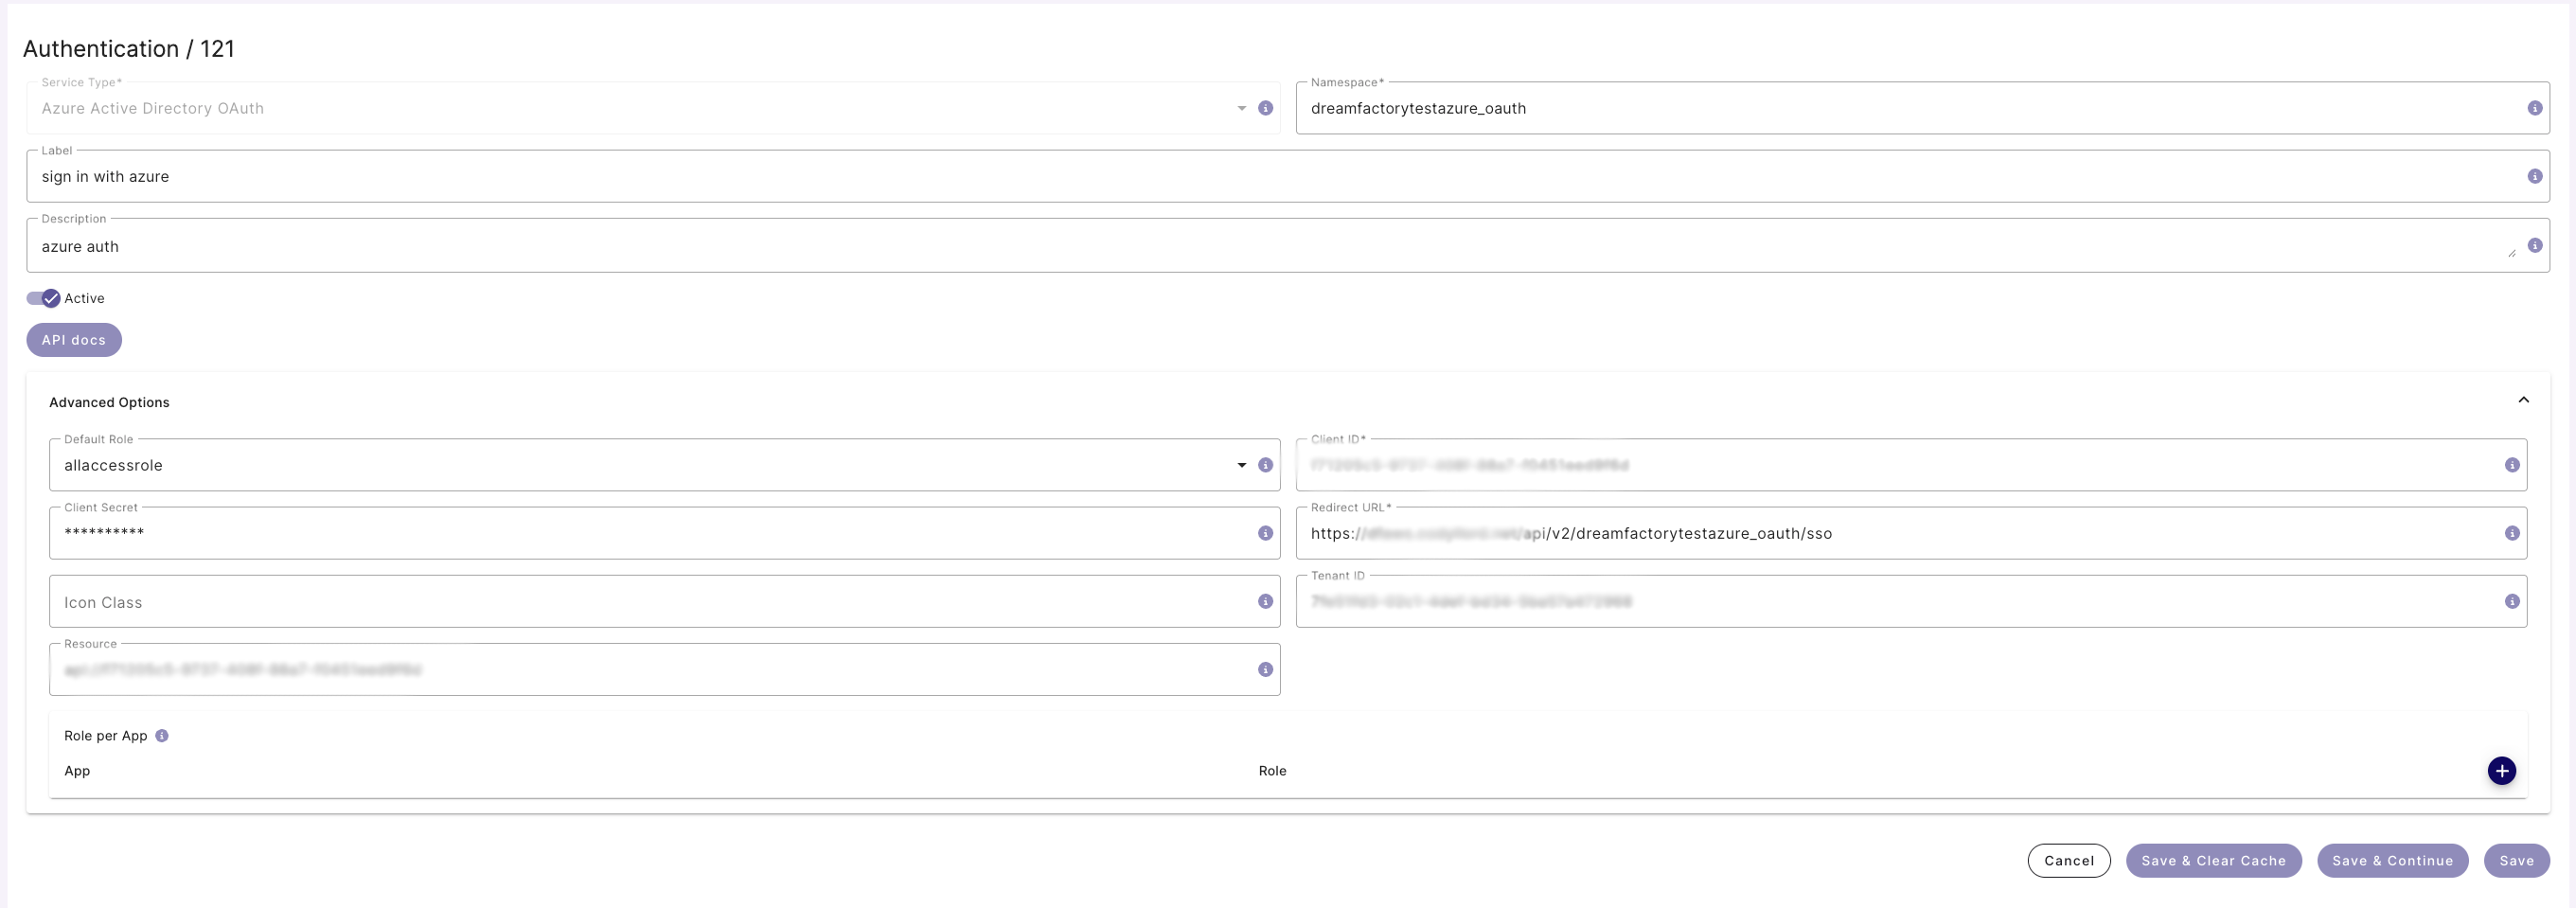2576x908 pixels.
Task: Click the info icon beside Client Secret
Action: tap(1264, 532)
